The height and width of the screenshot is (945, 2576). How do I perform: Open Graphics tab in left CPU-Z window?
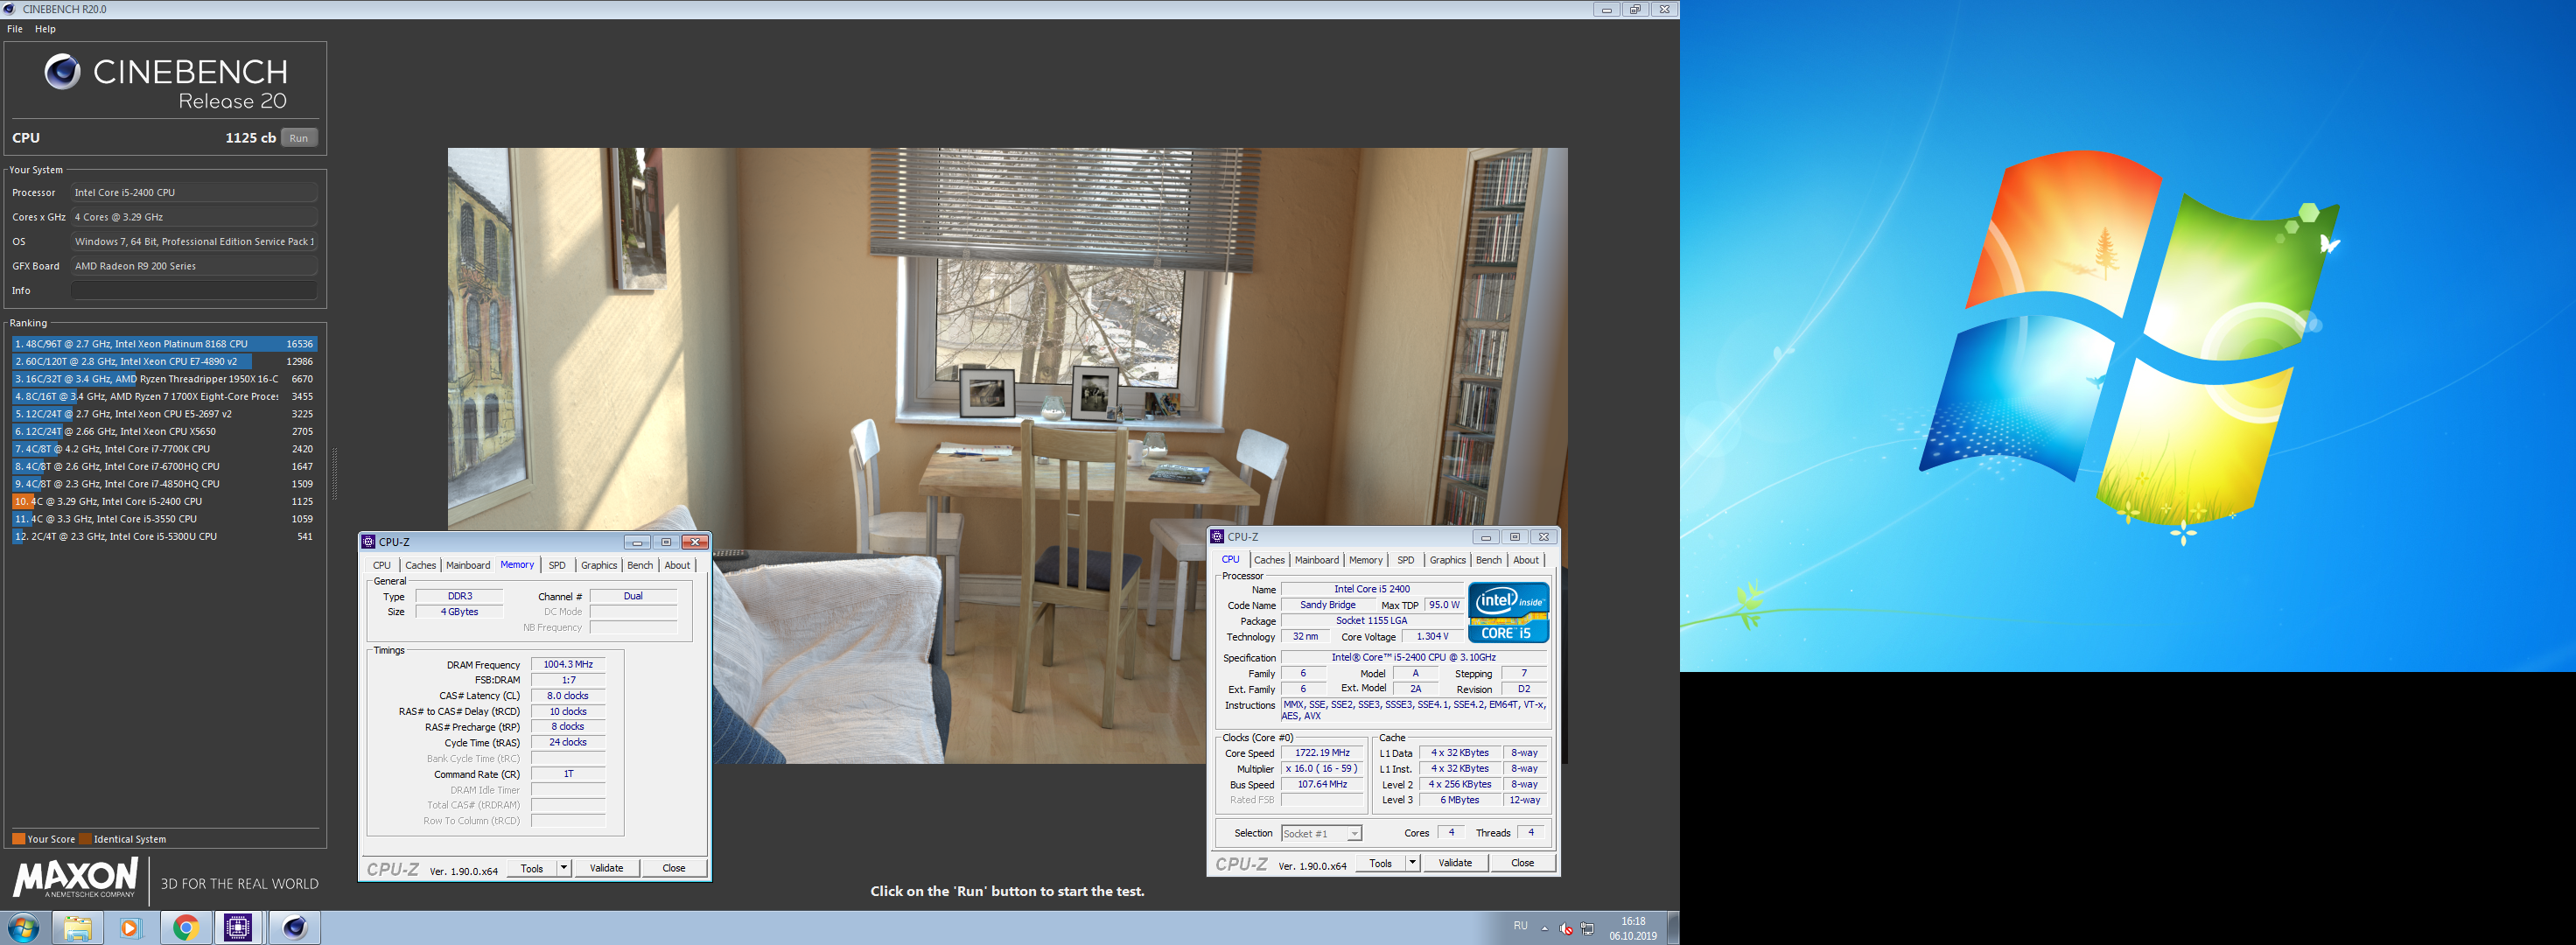[599, 565]
